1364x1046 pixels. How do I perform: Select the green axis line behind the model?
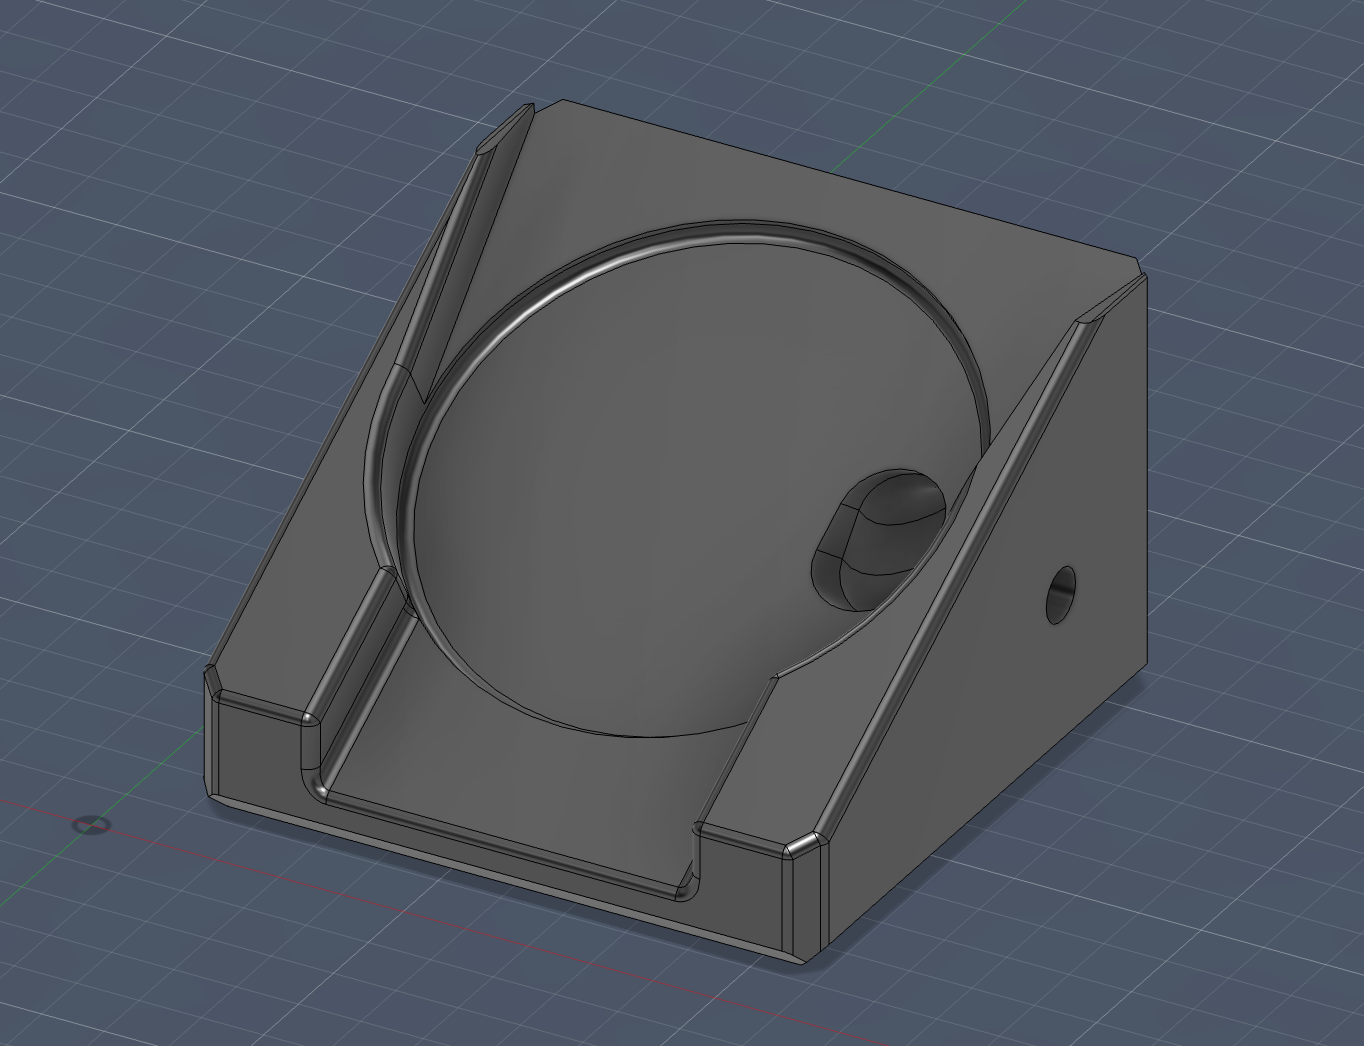pos(900,110)
